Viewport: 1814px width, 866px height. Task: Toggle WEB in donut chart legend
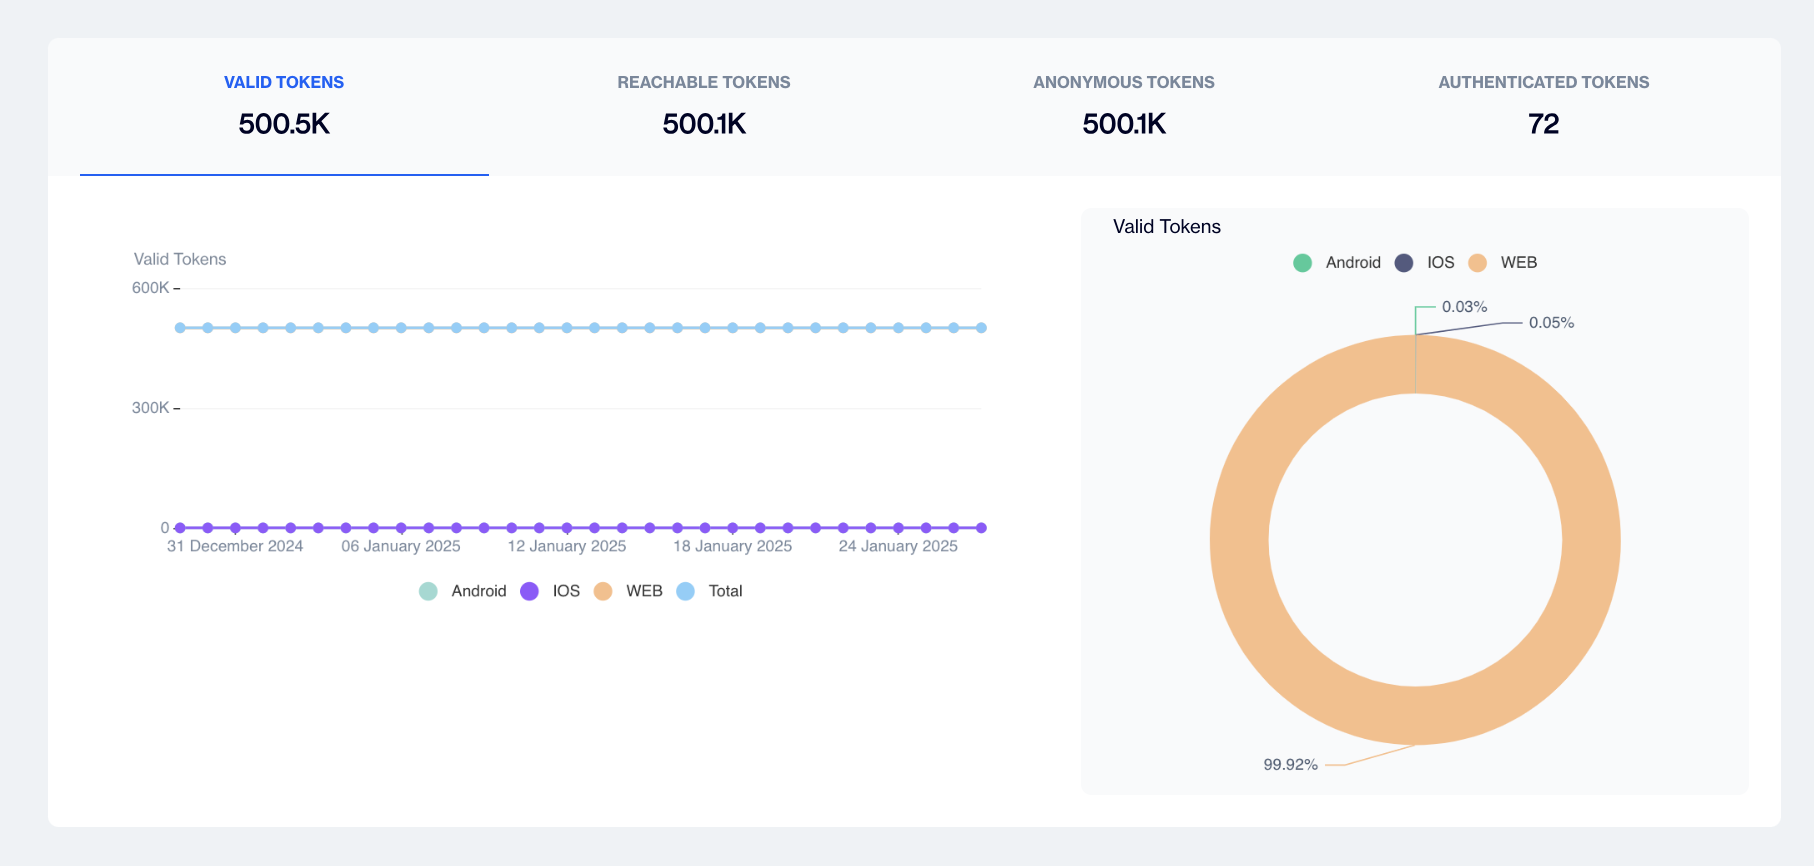click(x=1503, y=262)
